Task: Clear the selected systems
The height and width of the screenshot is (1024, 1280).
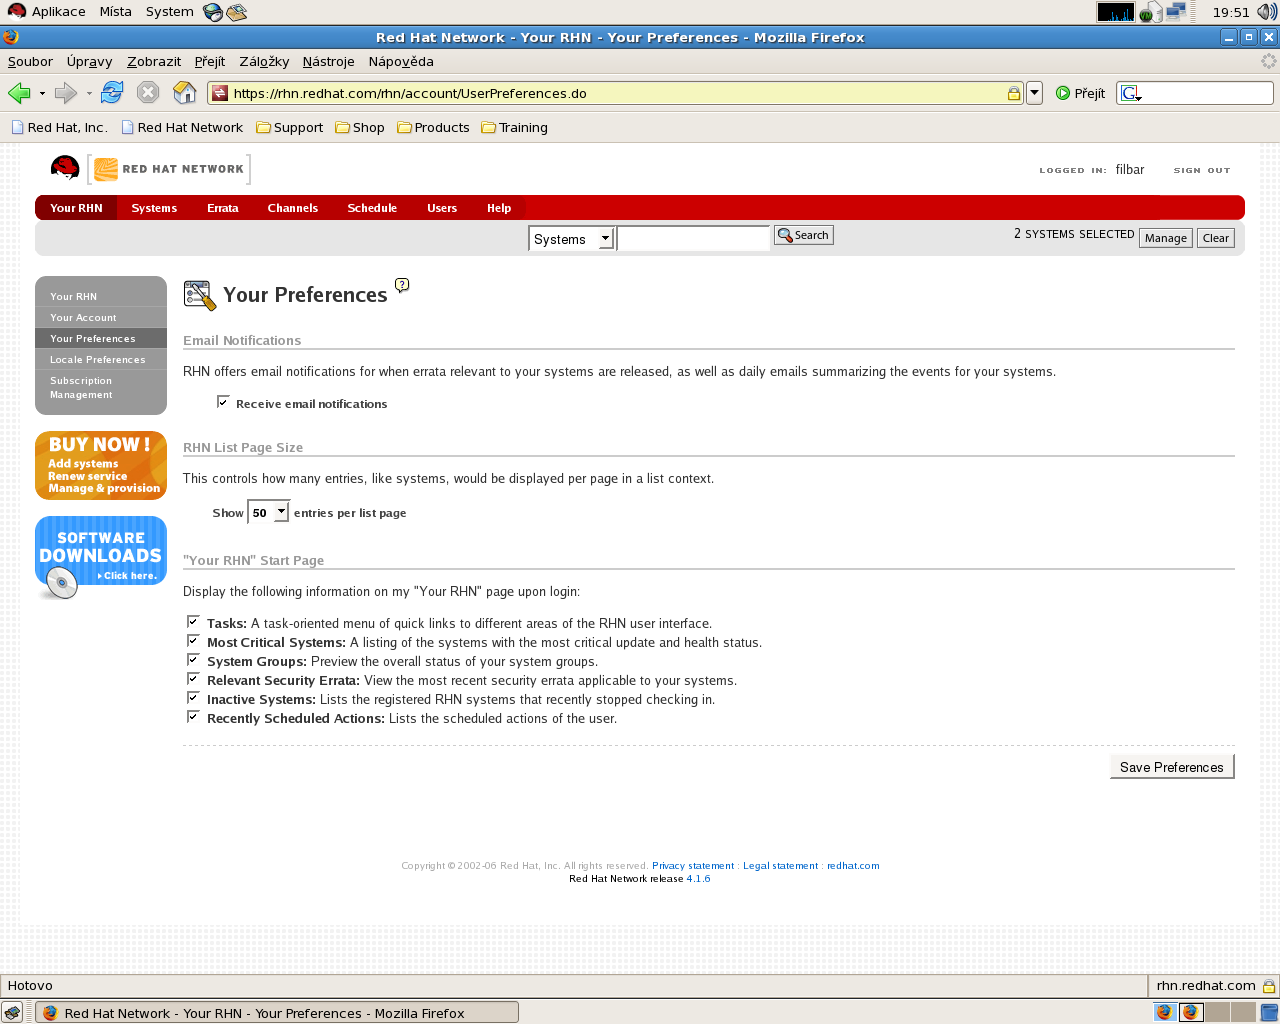Action: click(1216, 238)
